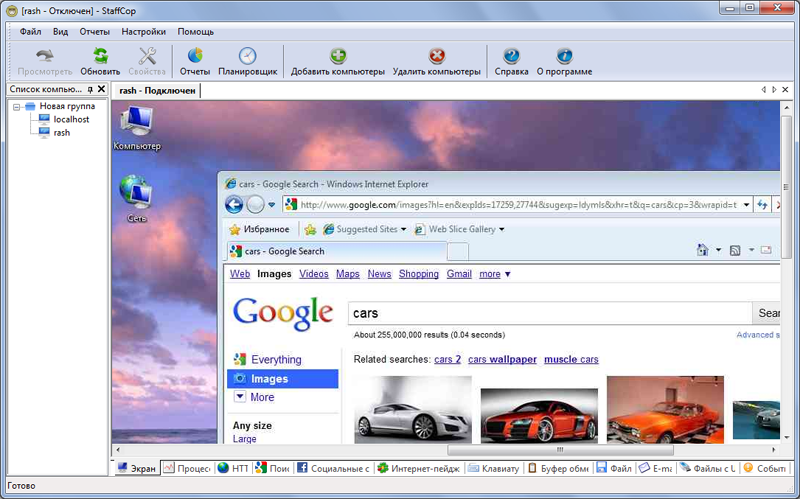Expand More search options in Google sidebar
The image size is (800, 499).
pyautogui.click(x=240, y=396)
